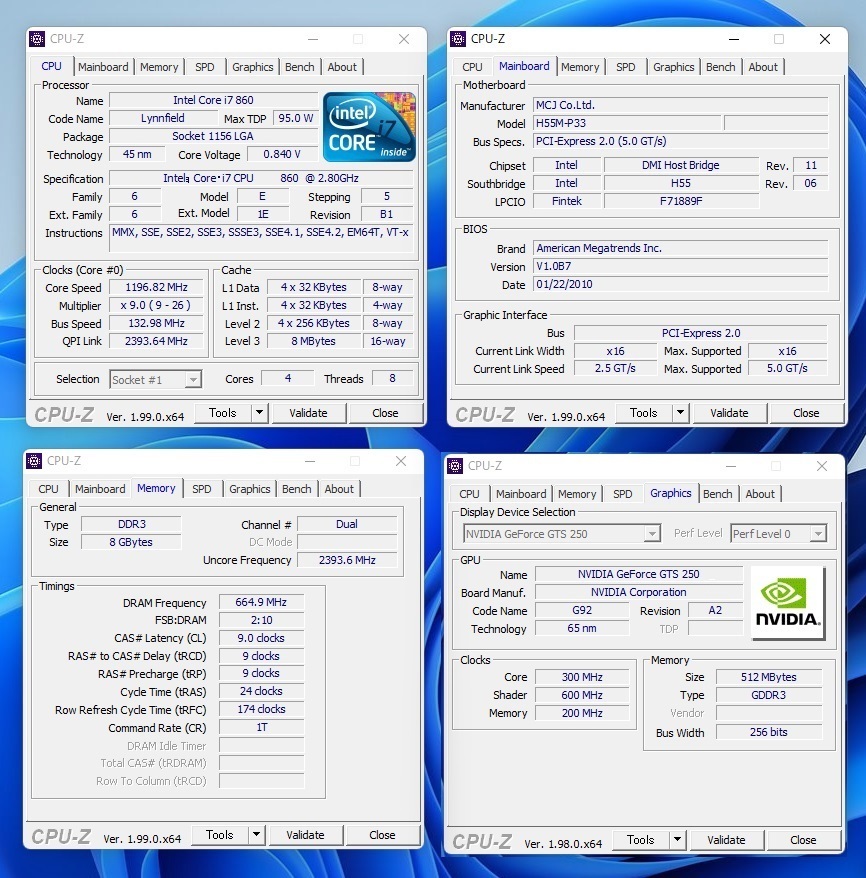Click the Instructions list field
866x878 pixels.
[261, 239]
